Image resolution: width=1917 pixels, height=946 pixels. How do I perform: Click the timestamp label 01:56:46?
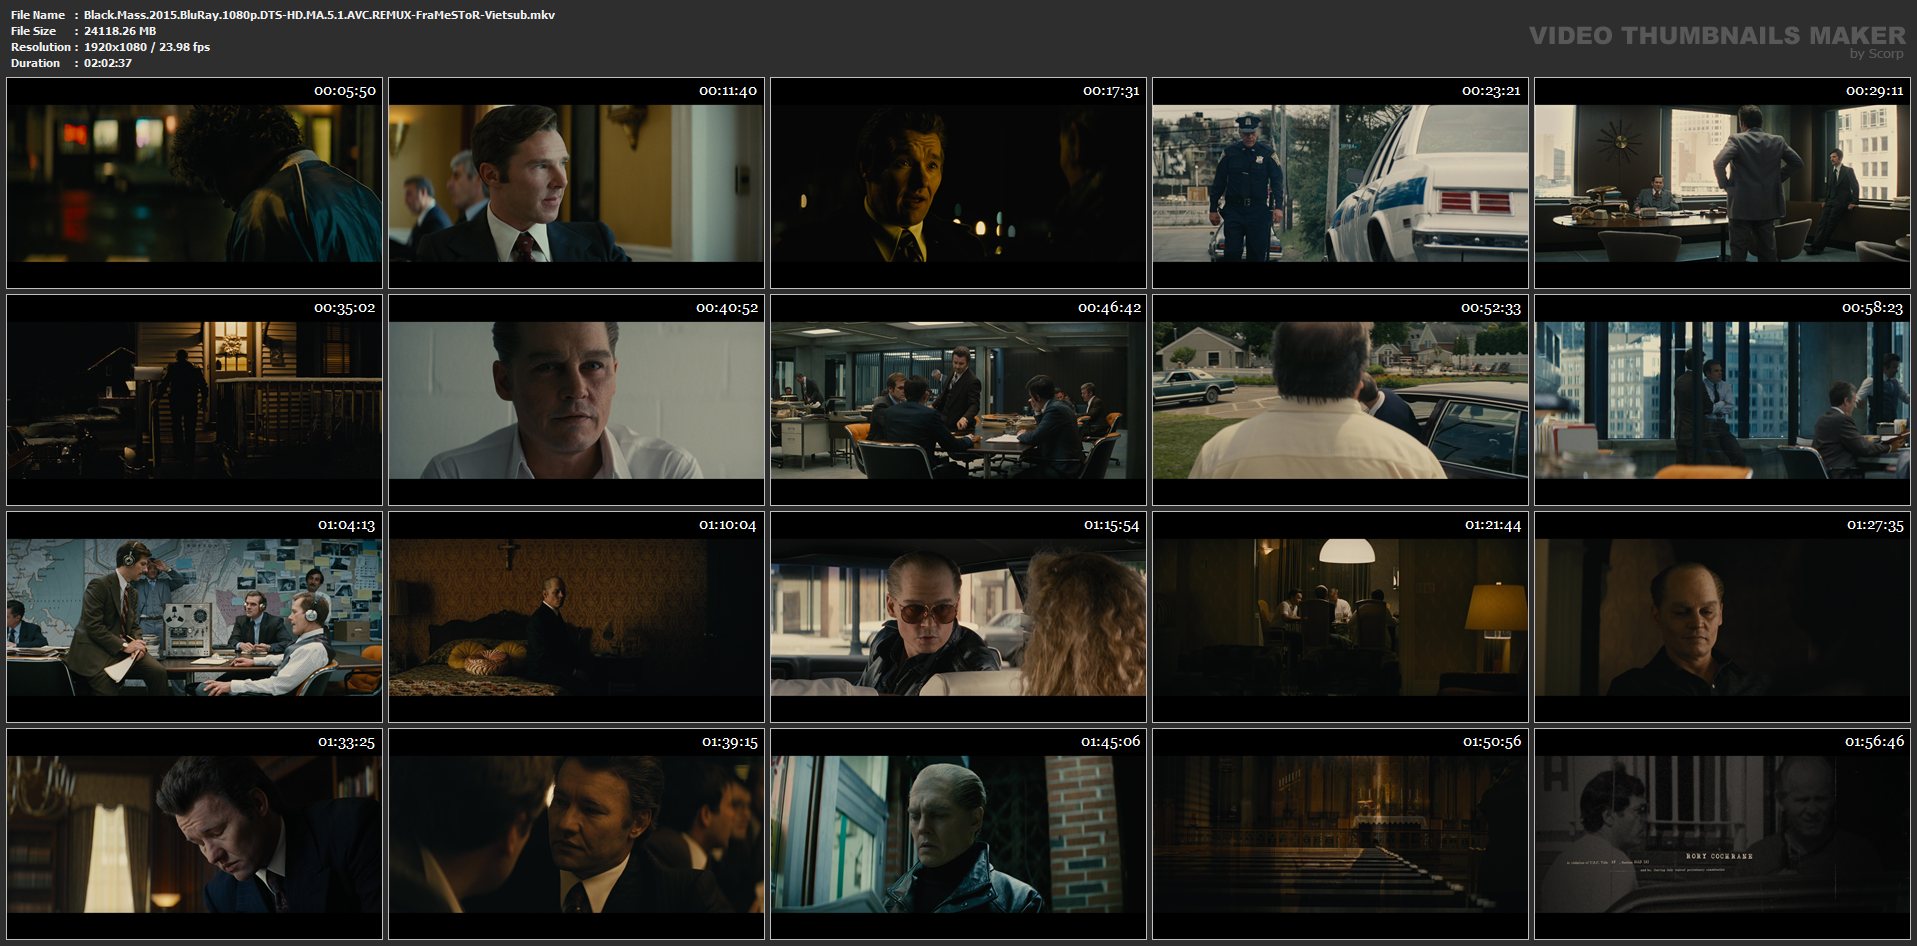coord(1874,742)
